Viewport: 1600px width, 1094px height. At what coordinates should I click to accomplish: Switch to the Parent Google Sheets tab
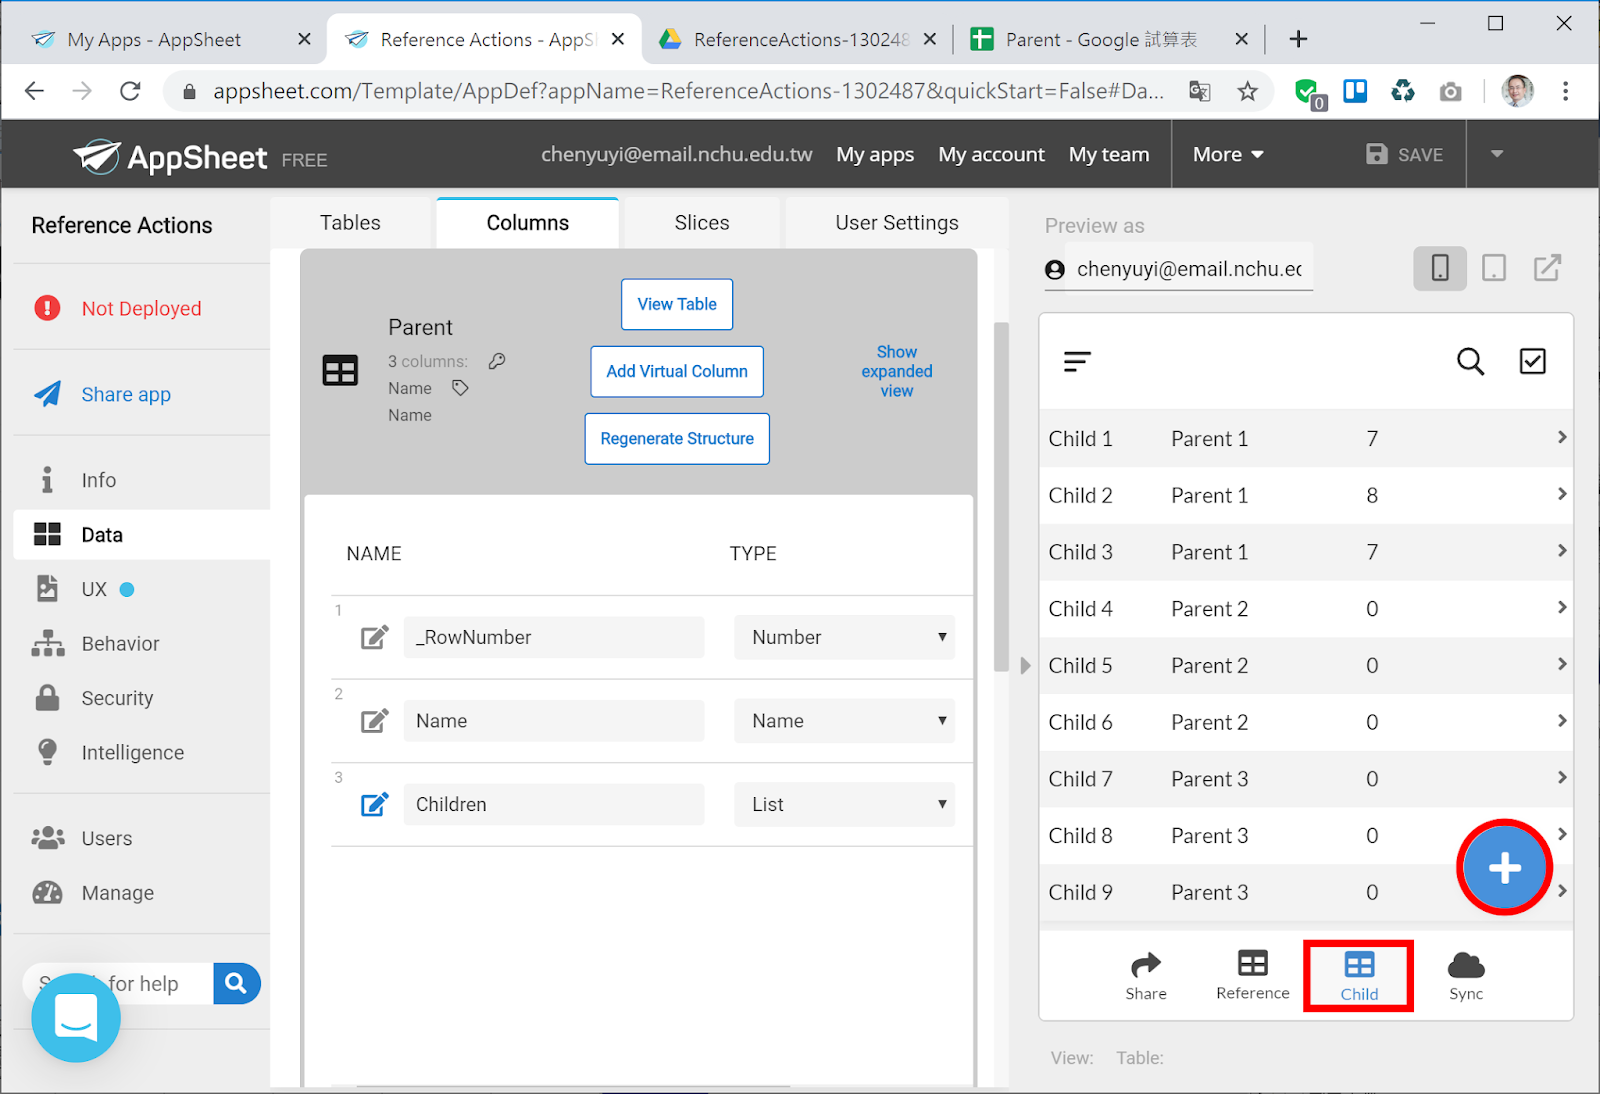point(1110,40)
